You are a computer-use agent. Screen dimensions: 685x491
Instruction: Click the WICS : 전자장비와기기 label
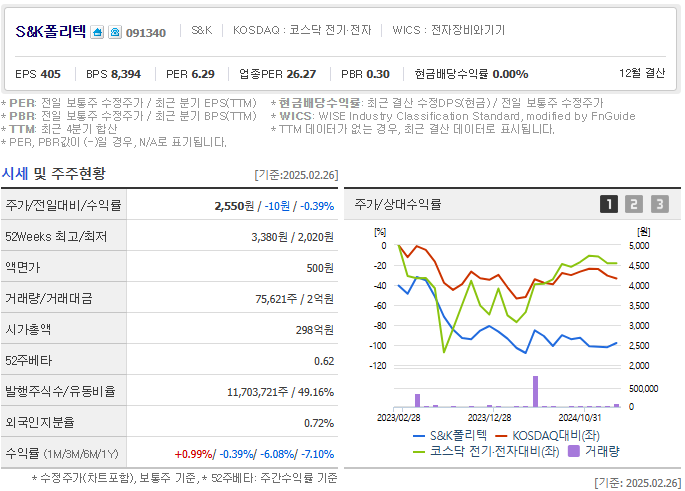pyautogui.click(x=449, y=30)
